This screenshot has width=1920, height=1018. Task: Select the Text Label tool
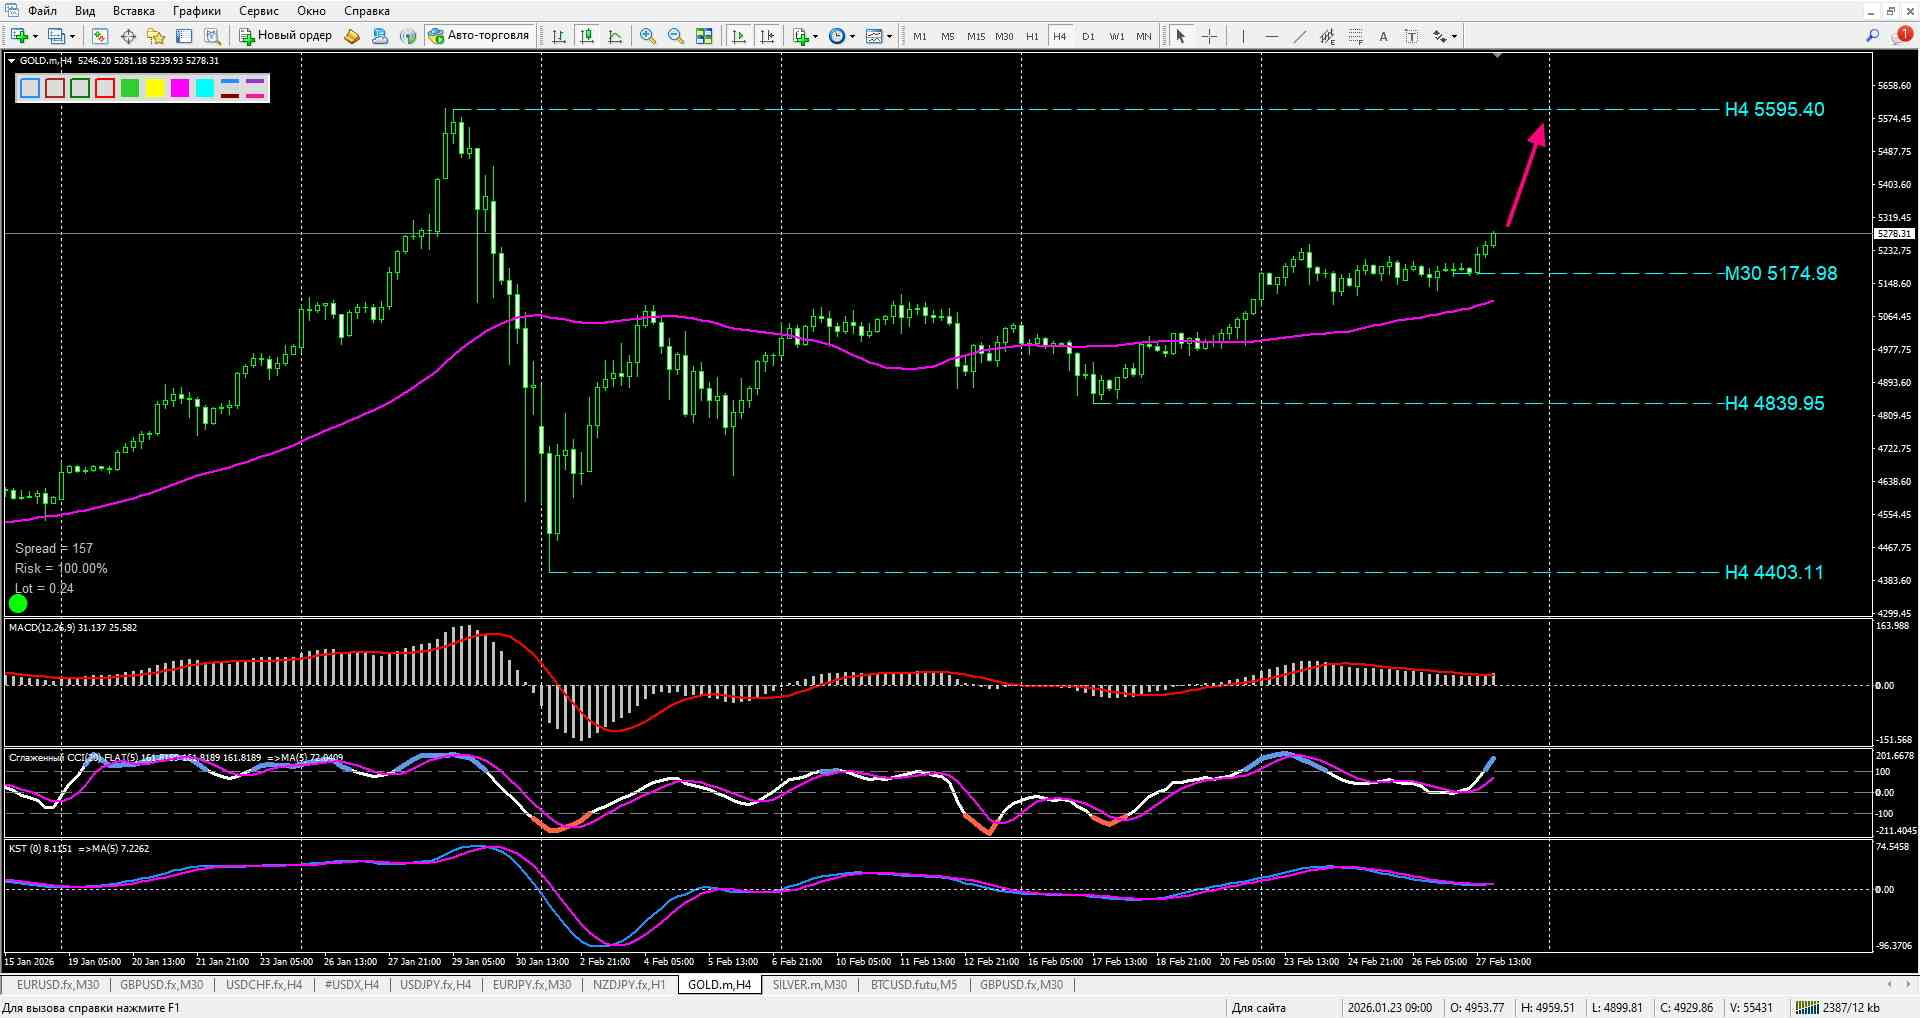tap(1411, 36)
